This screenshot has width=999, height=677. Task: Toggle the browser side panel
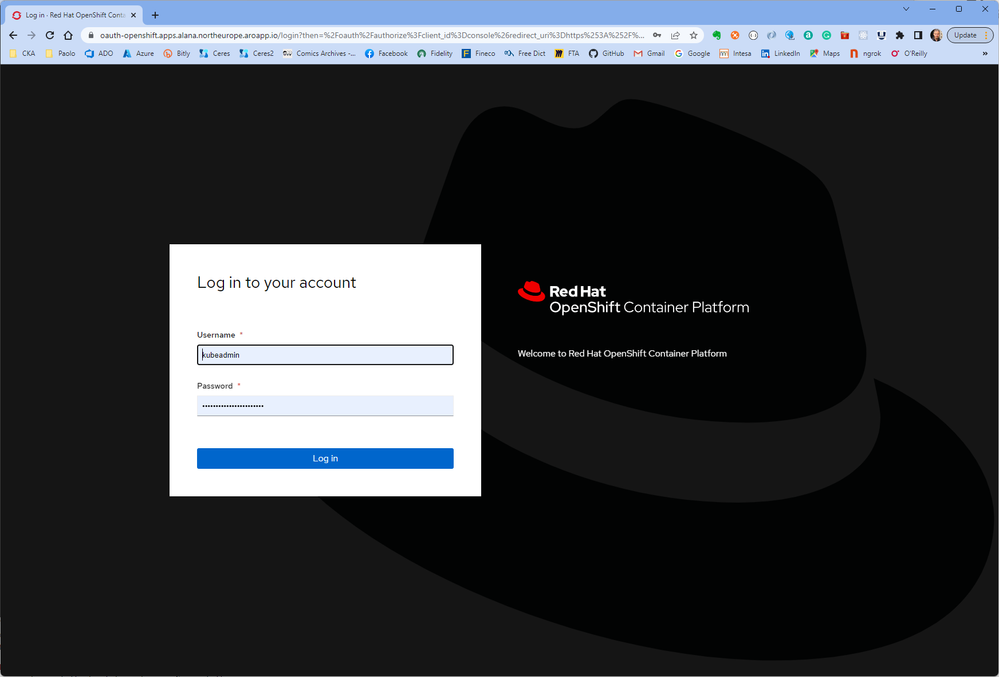[x=918, y=35]
